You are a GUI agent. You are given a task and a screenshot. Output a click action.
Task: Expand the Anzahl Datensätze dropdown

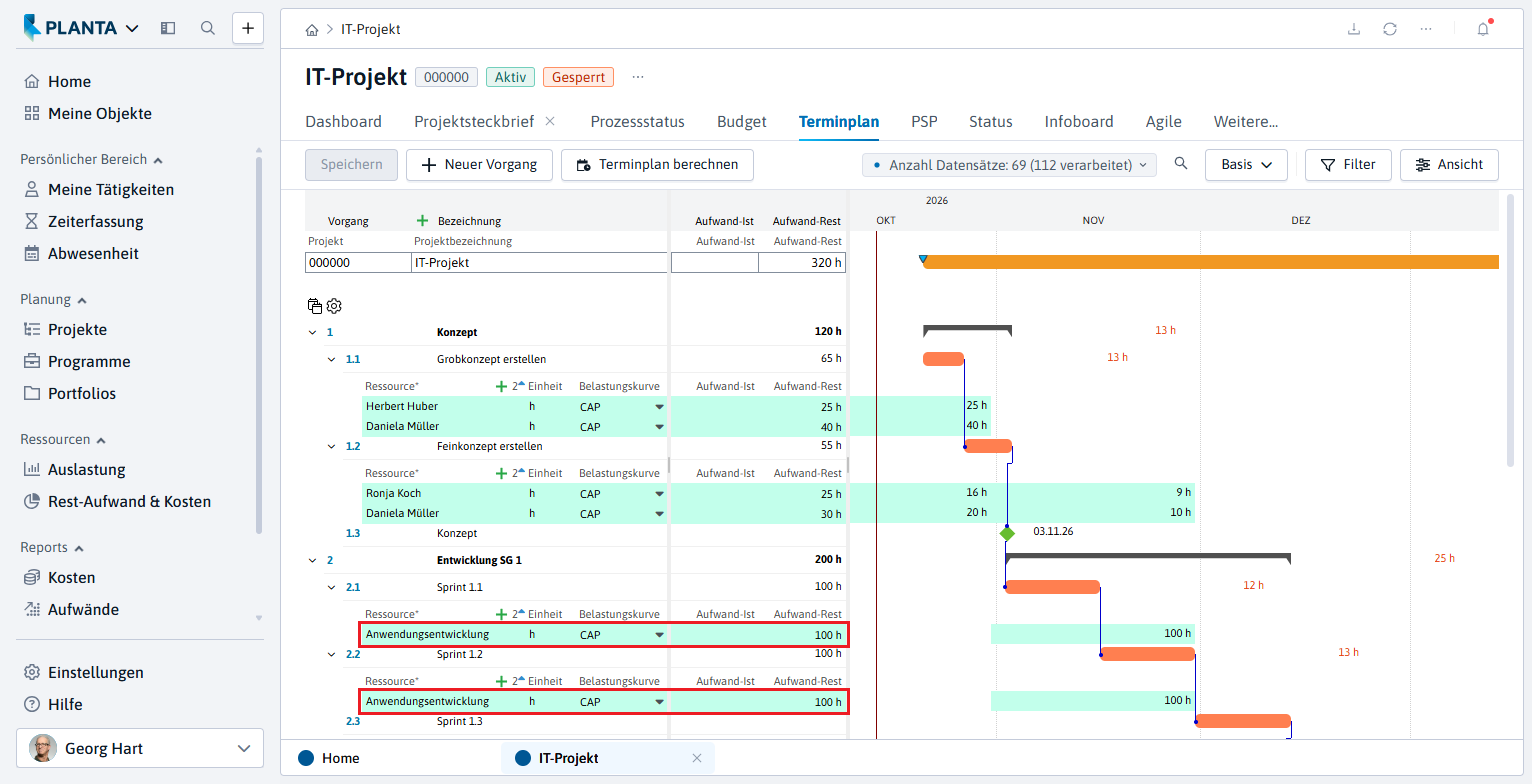tap(1009, 165)
